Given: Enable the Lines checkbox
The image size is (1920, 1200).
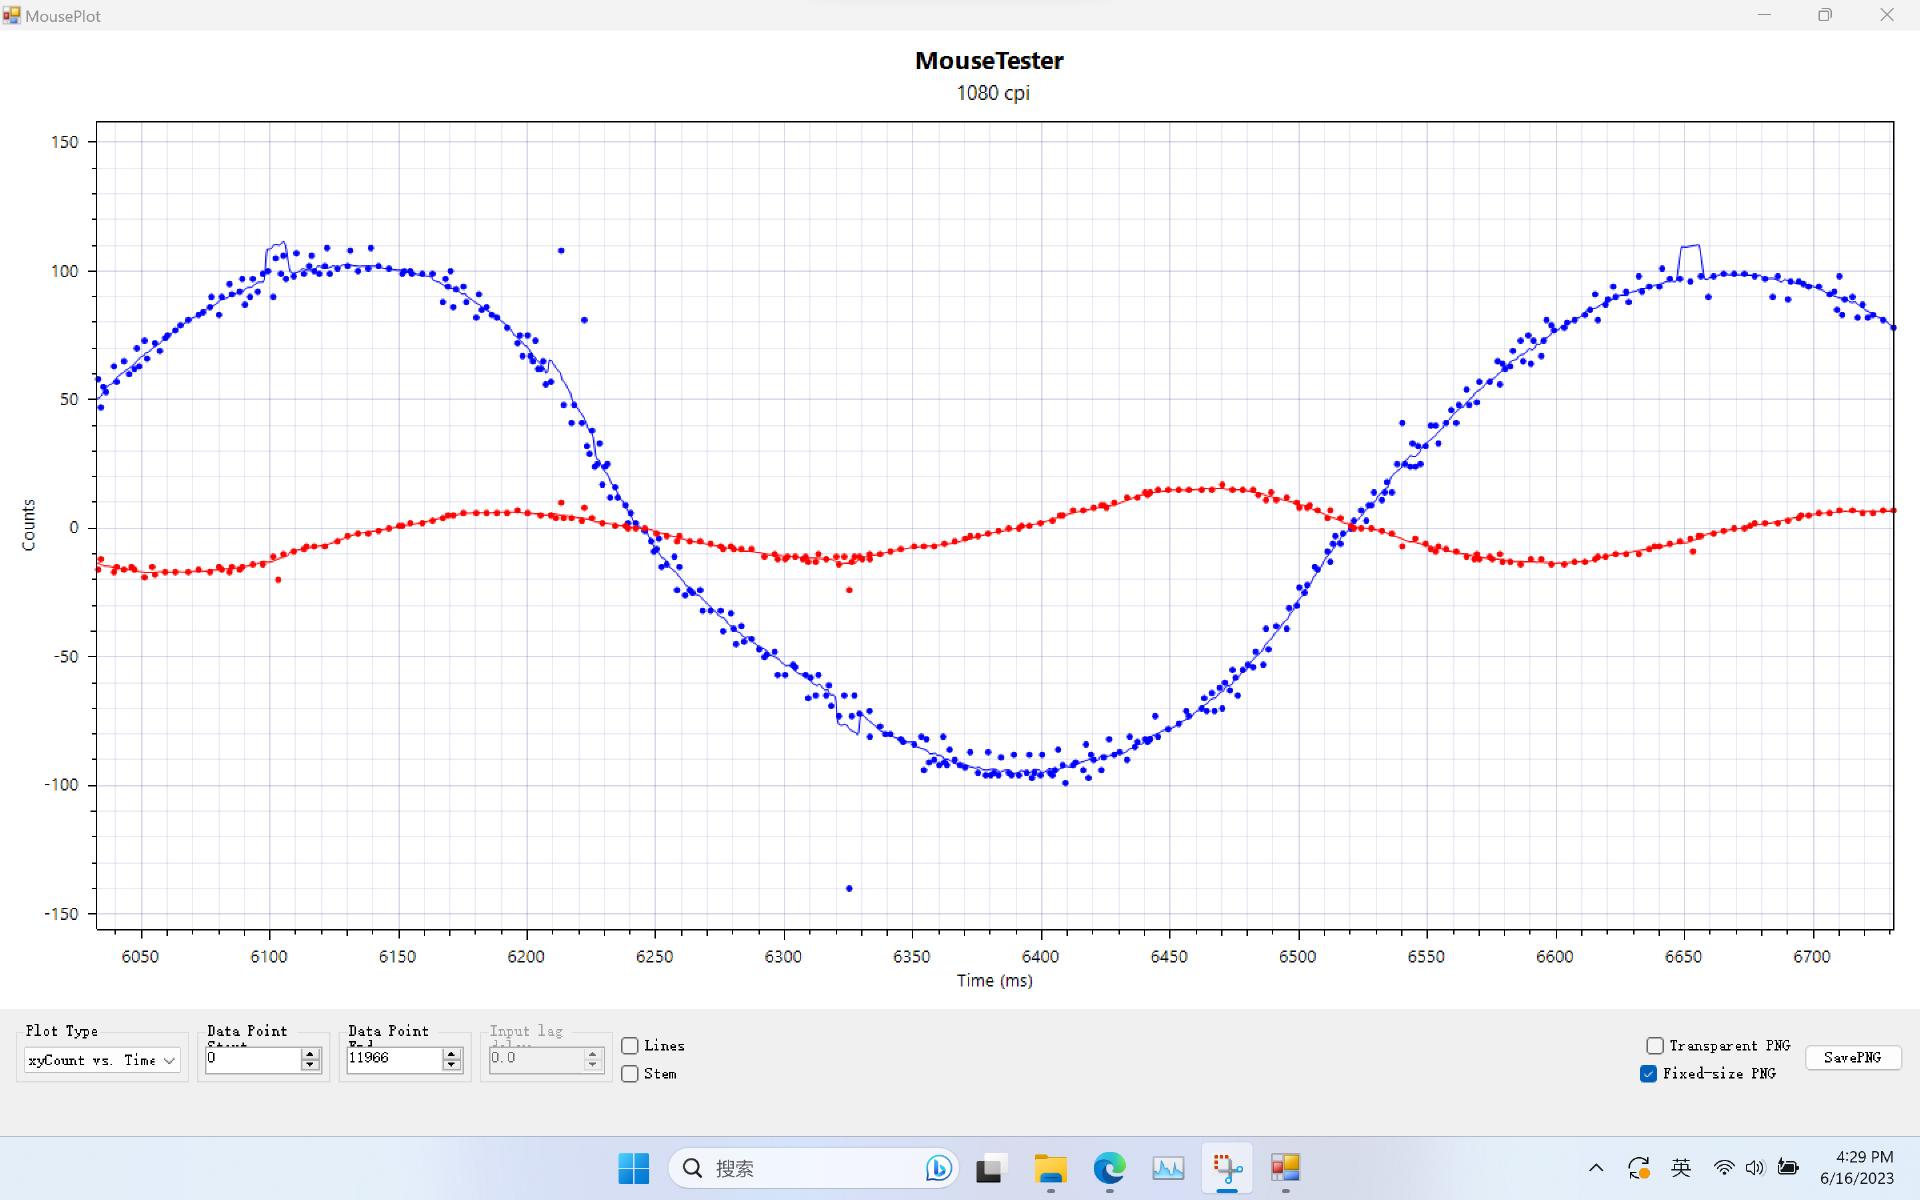Looking at the screenshot, I should [x=630, y=1045].
